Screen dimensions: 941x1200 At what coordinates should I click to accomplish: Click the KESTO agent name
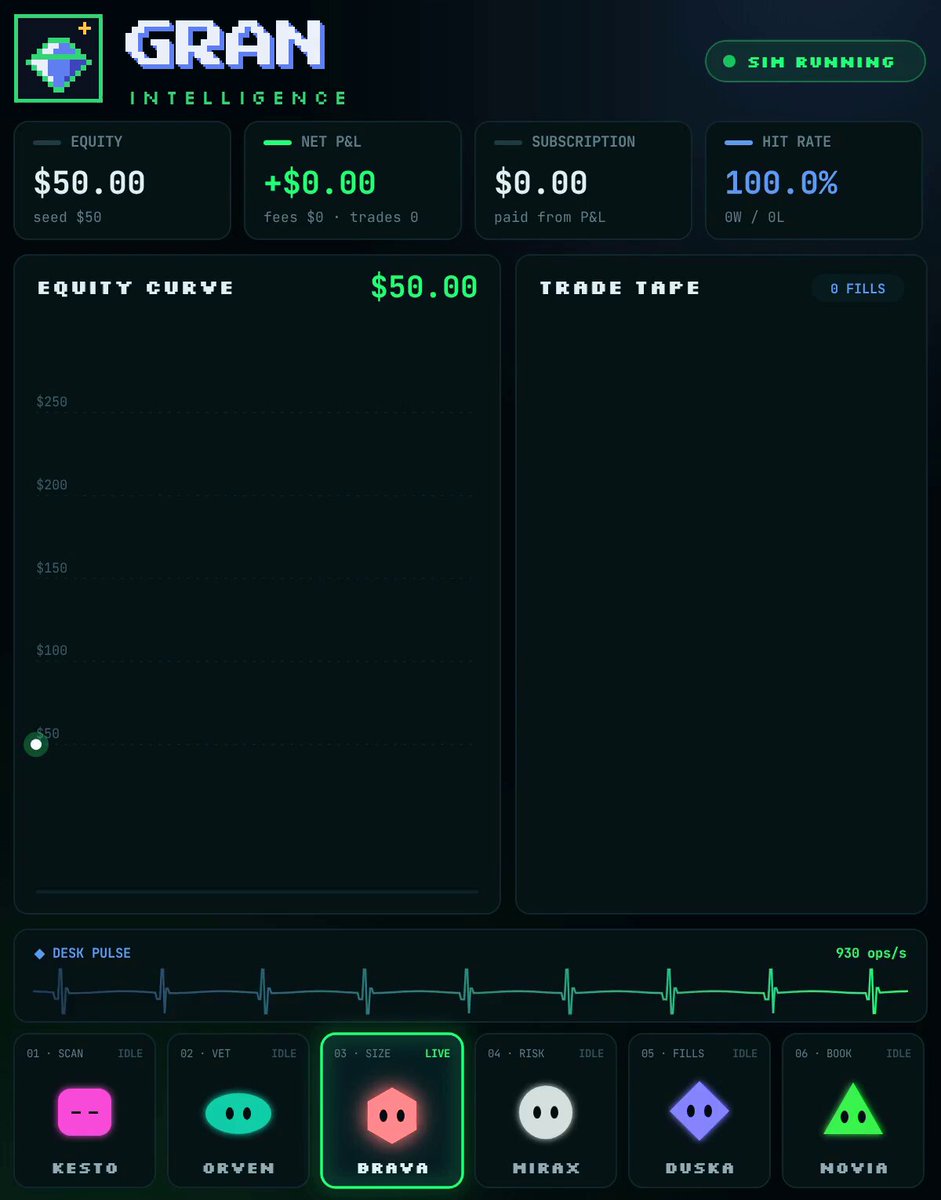(x=84, y=1168)
